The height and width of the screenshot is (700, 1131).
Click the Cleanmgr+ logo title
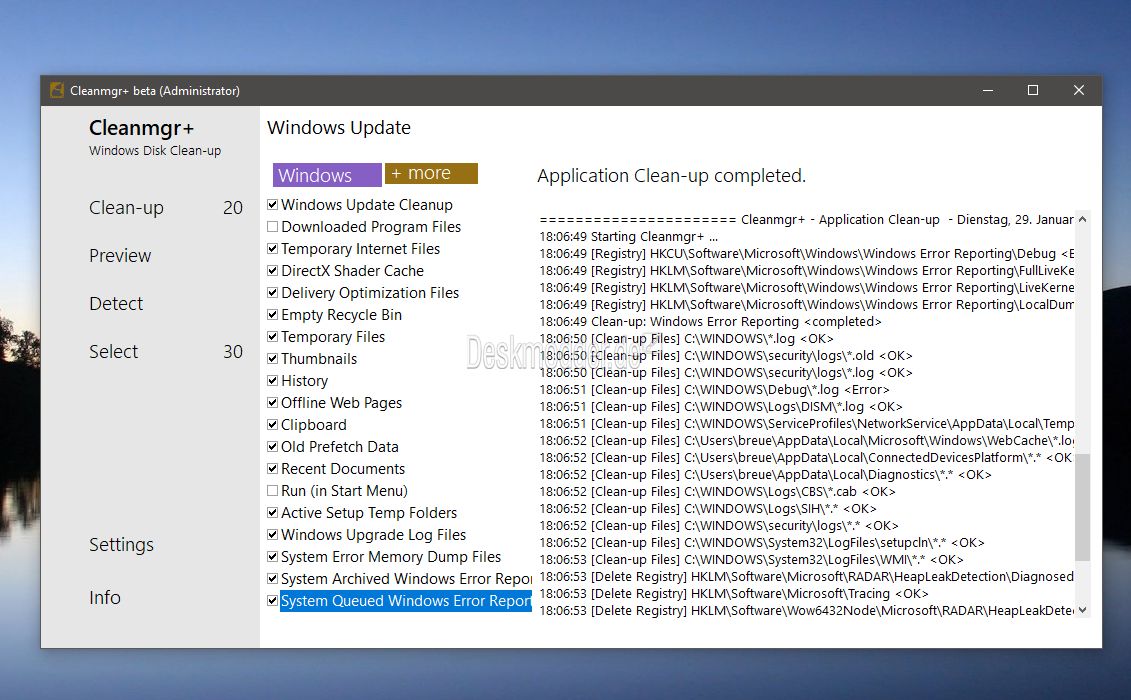click(x=141, y=128)
